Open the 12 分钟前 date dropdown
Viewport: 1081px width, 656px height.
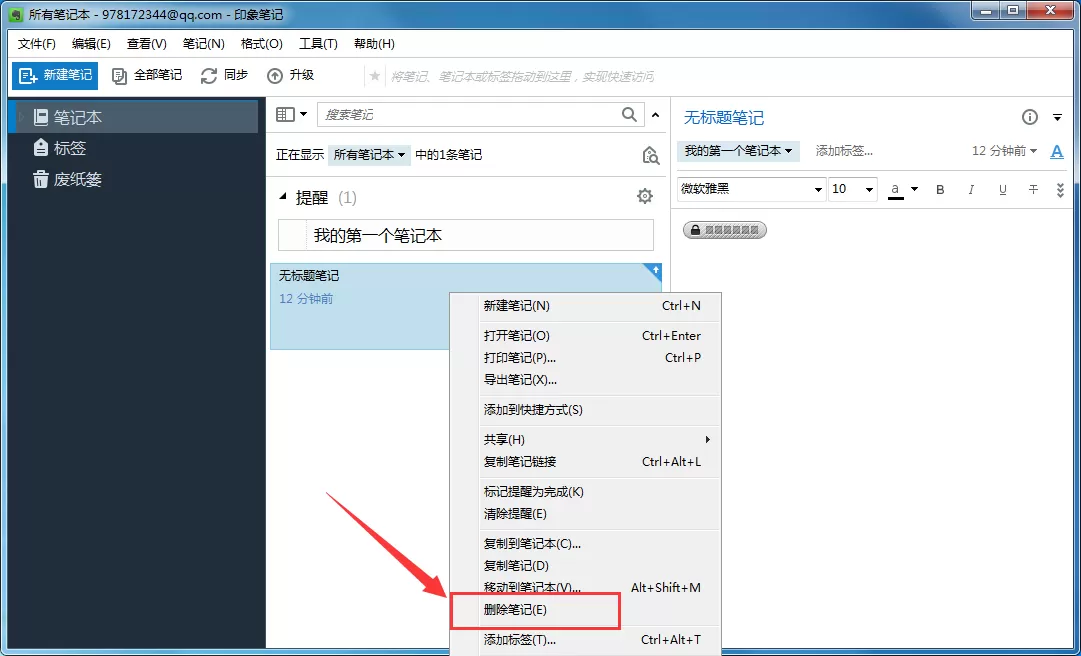(x=1004, y=151)
